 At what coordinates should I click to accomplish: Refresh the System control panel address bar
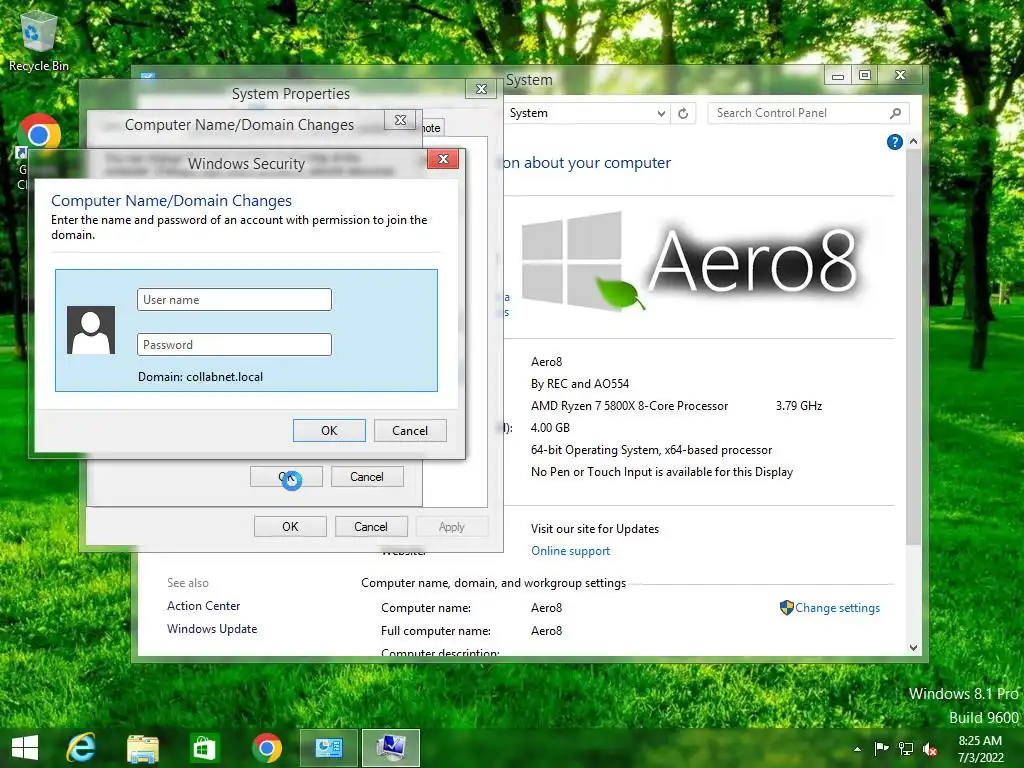(683, 113)
